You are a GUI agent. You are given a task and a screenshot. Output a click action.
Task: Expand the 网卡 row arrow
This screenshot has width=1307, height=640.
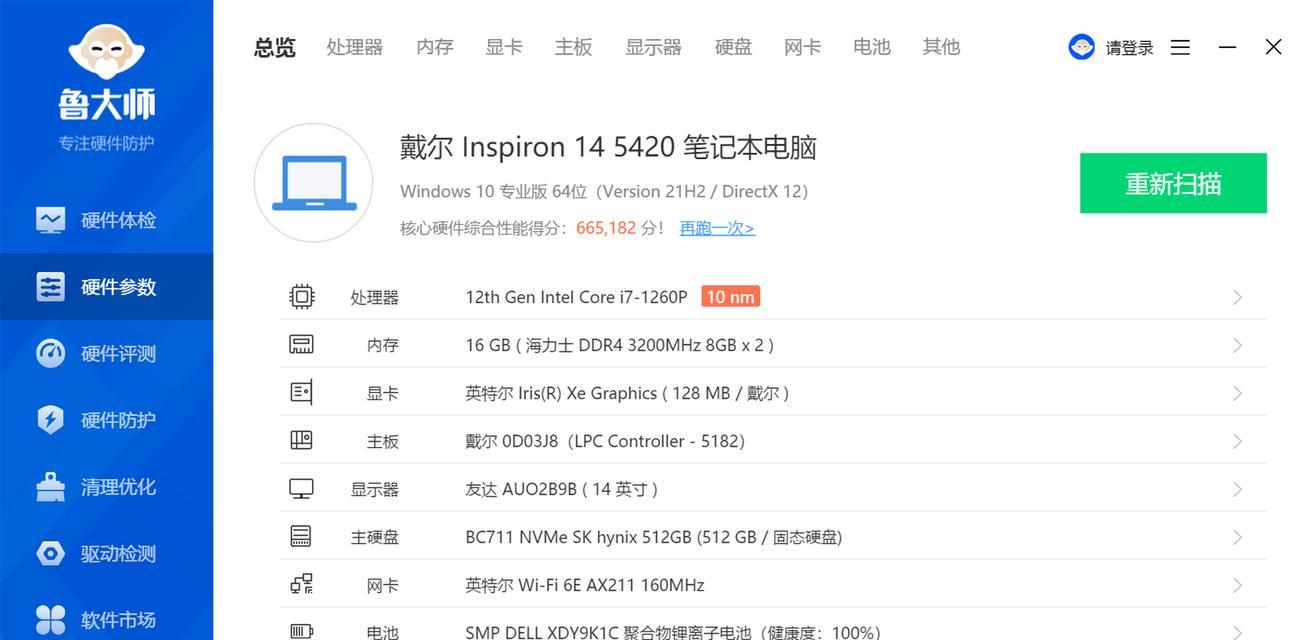[x=1237, y=585]
